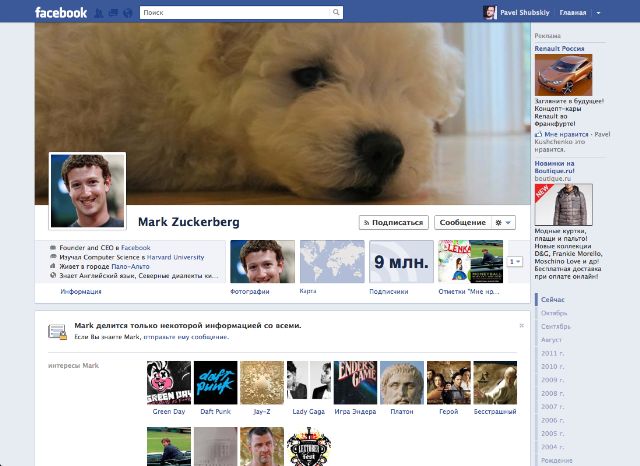Click the locked info notice icon
Image resolution: width=640 pixels, height=466 pixels.
click(x=57, y=331)
